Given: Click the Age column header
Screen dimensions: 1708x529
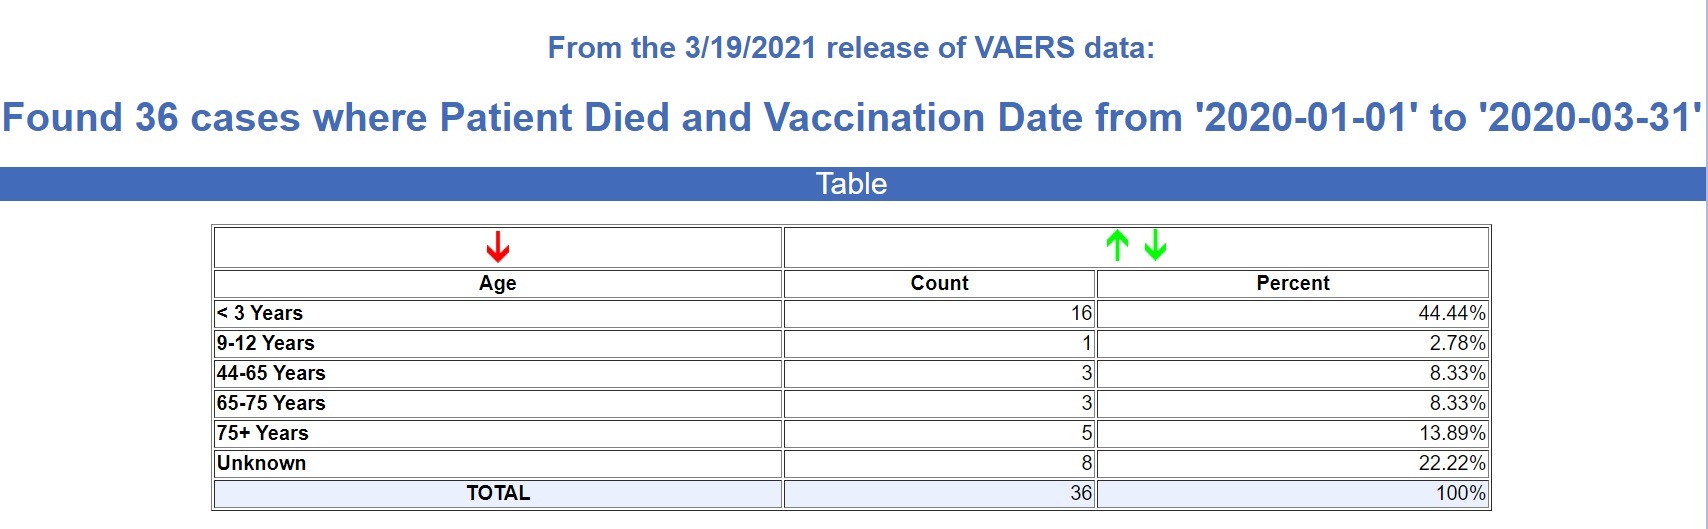Looking at the screenshot, I should pyautogui.click(x=497, y=283).
